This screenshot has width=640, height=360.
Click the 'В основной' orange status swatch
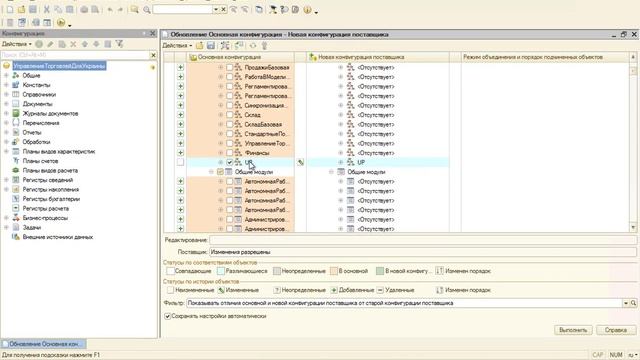pyautogui.click(x=334, y=271)
